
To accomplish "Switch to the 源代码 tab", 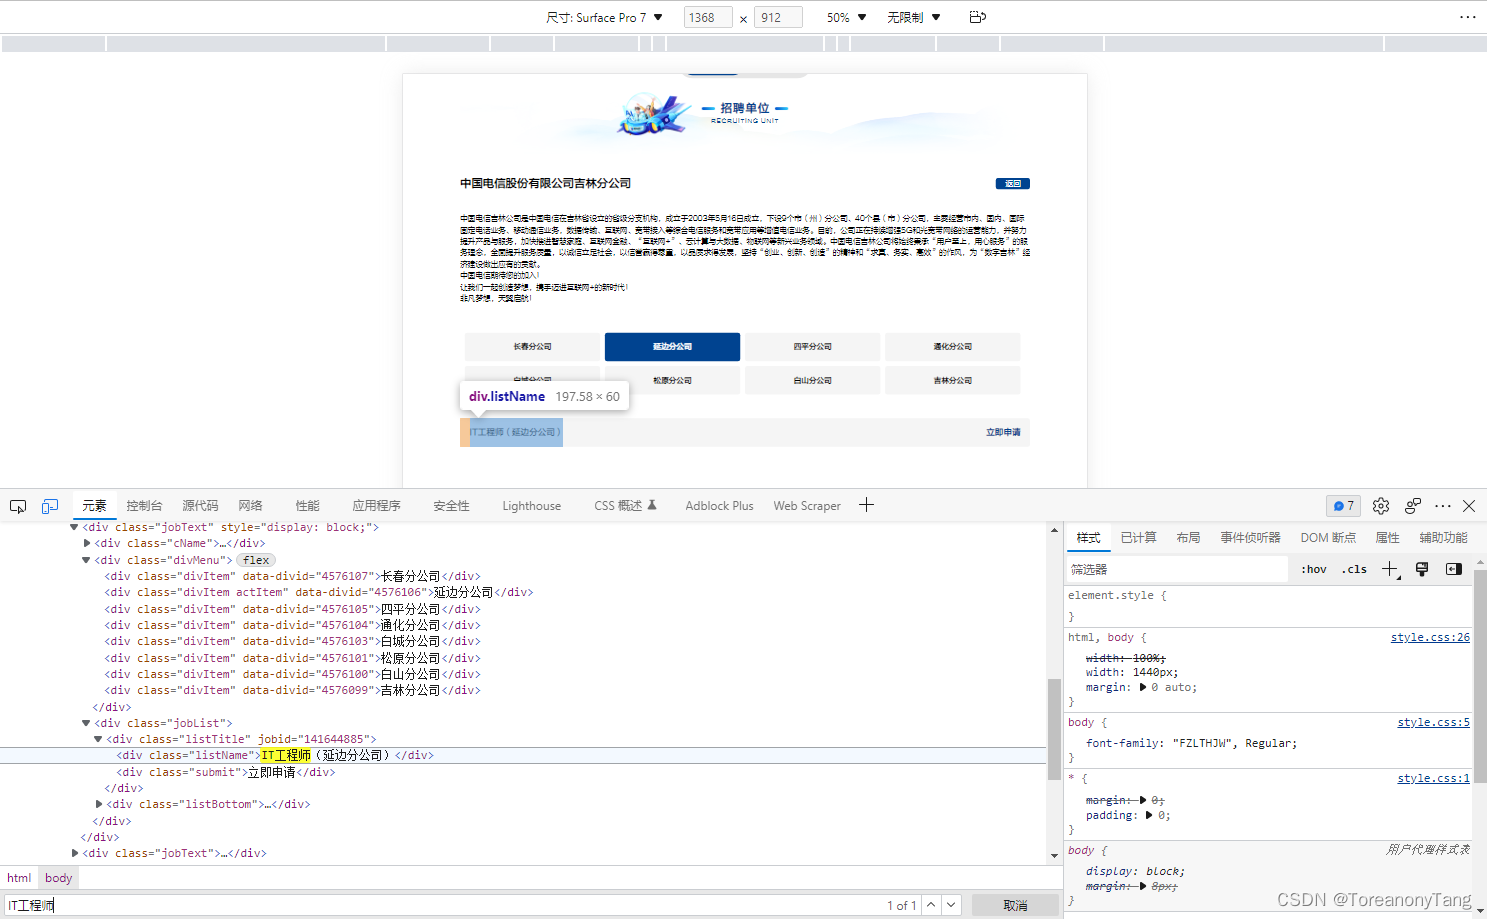I will pyautogui.click(x=200, y=506).
